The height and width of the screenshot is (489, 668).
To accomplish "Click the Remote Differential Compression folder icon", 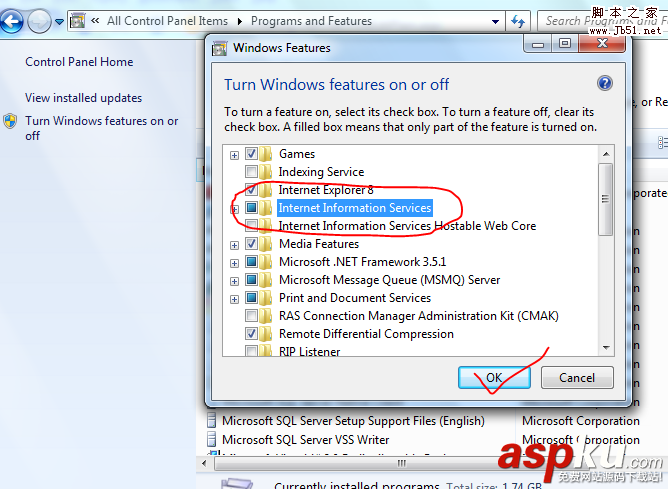I will point(265,334).
